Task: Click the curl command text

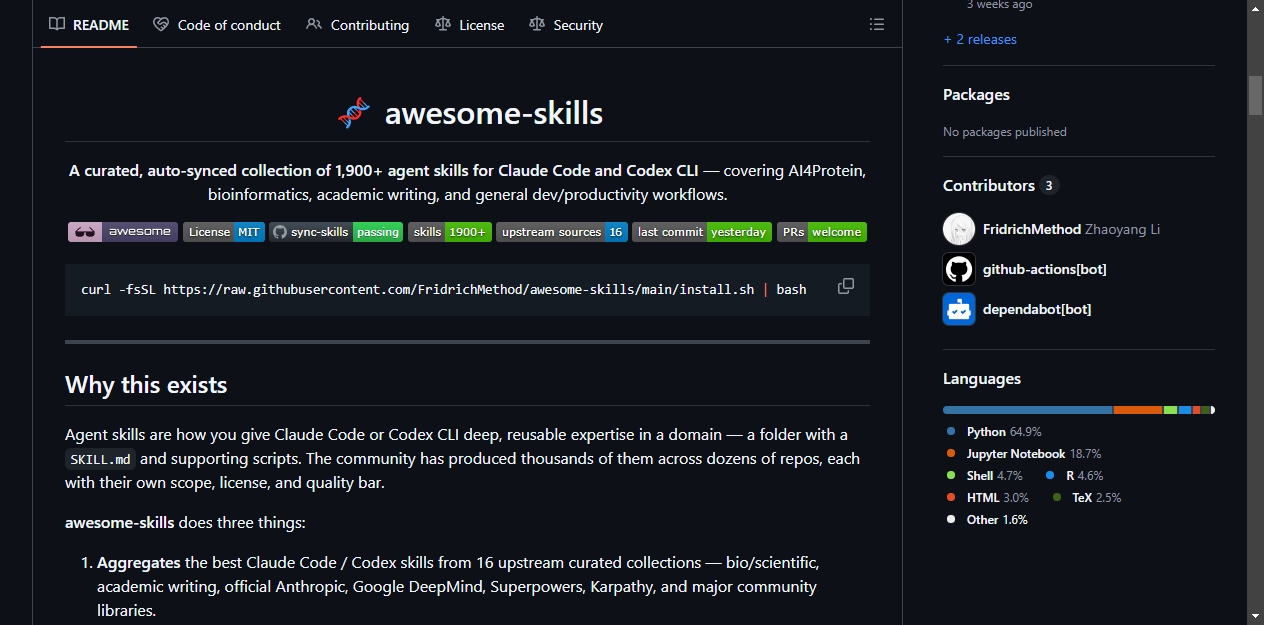Action: tap(443, 290)
